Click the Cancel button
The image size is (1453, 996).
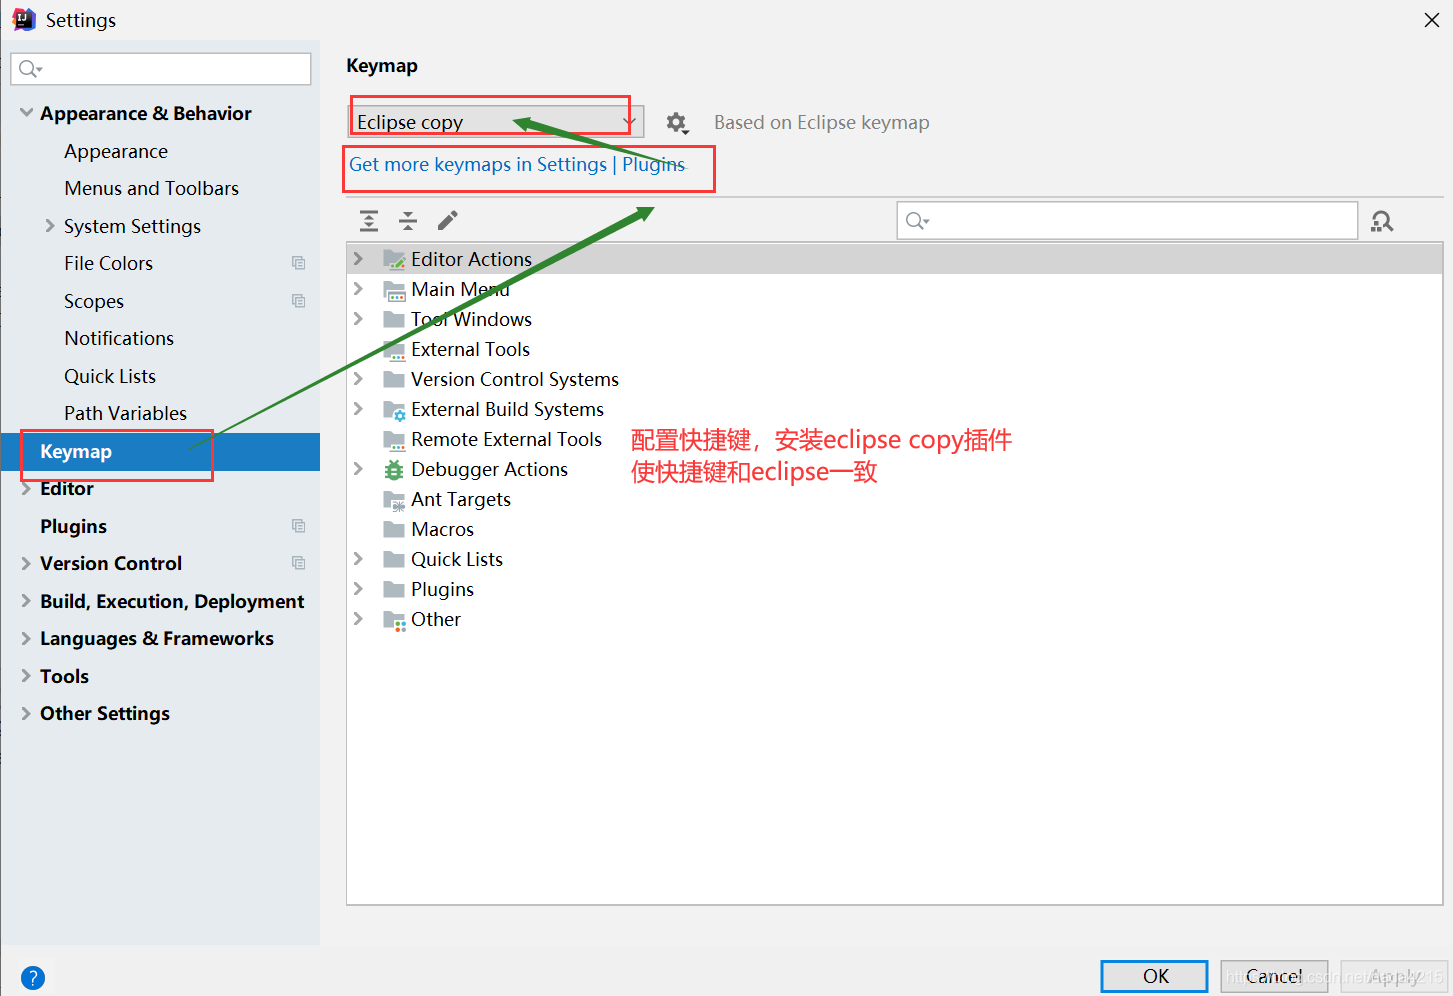(x=1274, y=976)
